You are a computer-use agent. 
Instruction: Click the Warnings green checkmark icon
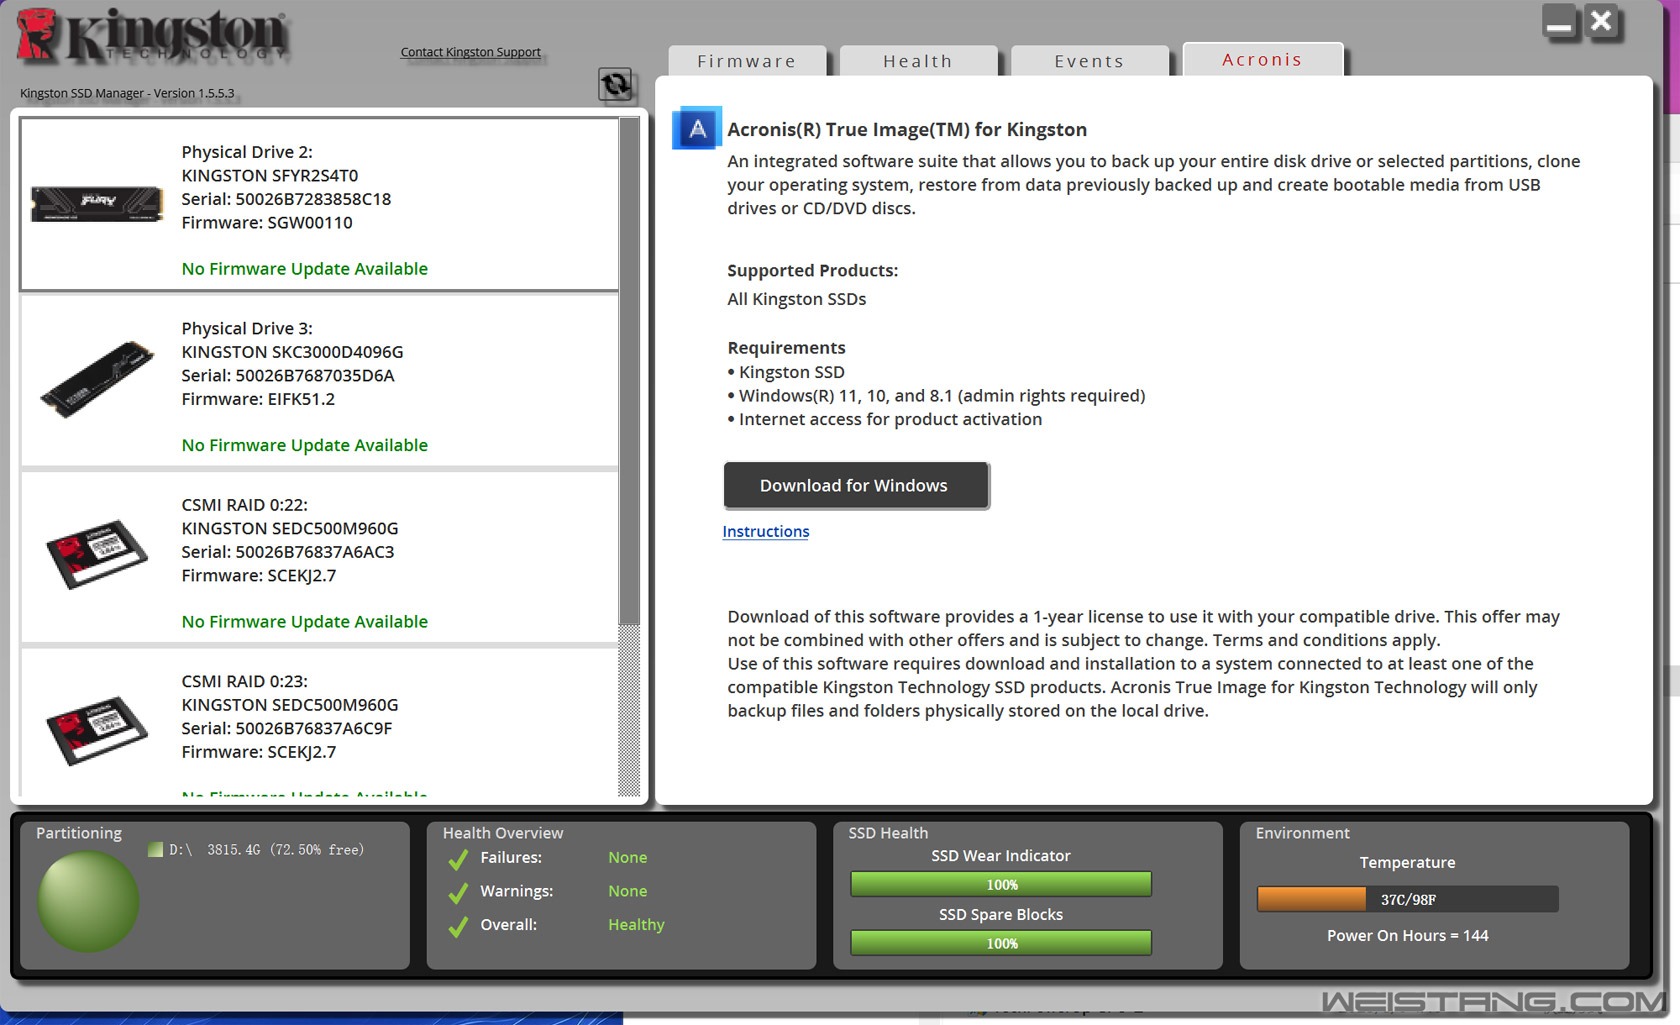click(x=458, y=892)
